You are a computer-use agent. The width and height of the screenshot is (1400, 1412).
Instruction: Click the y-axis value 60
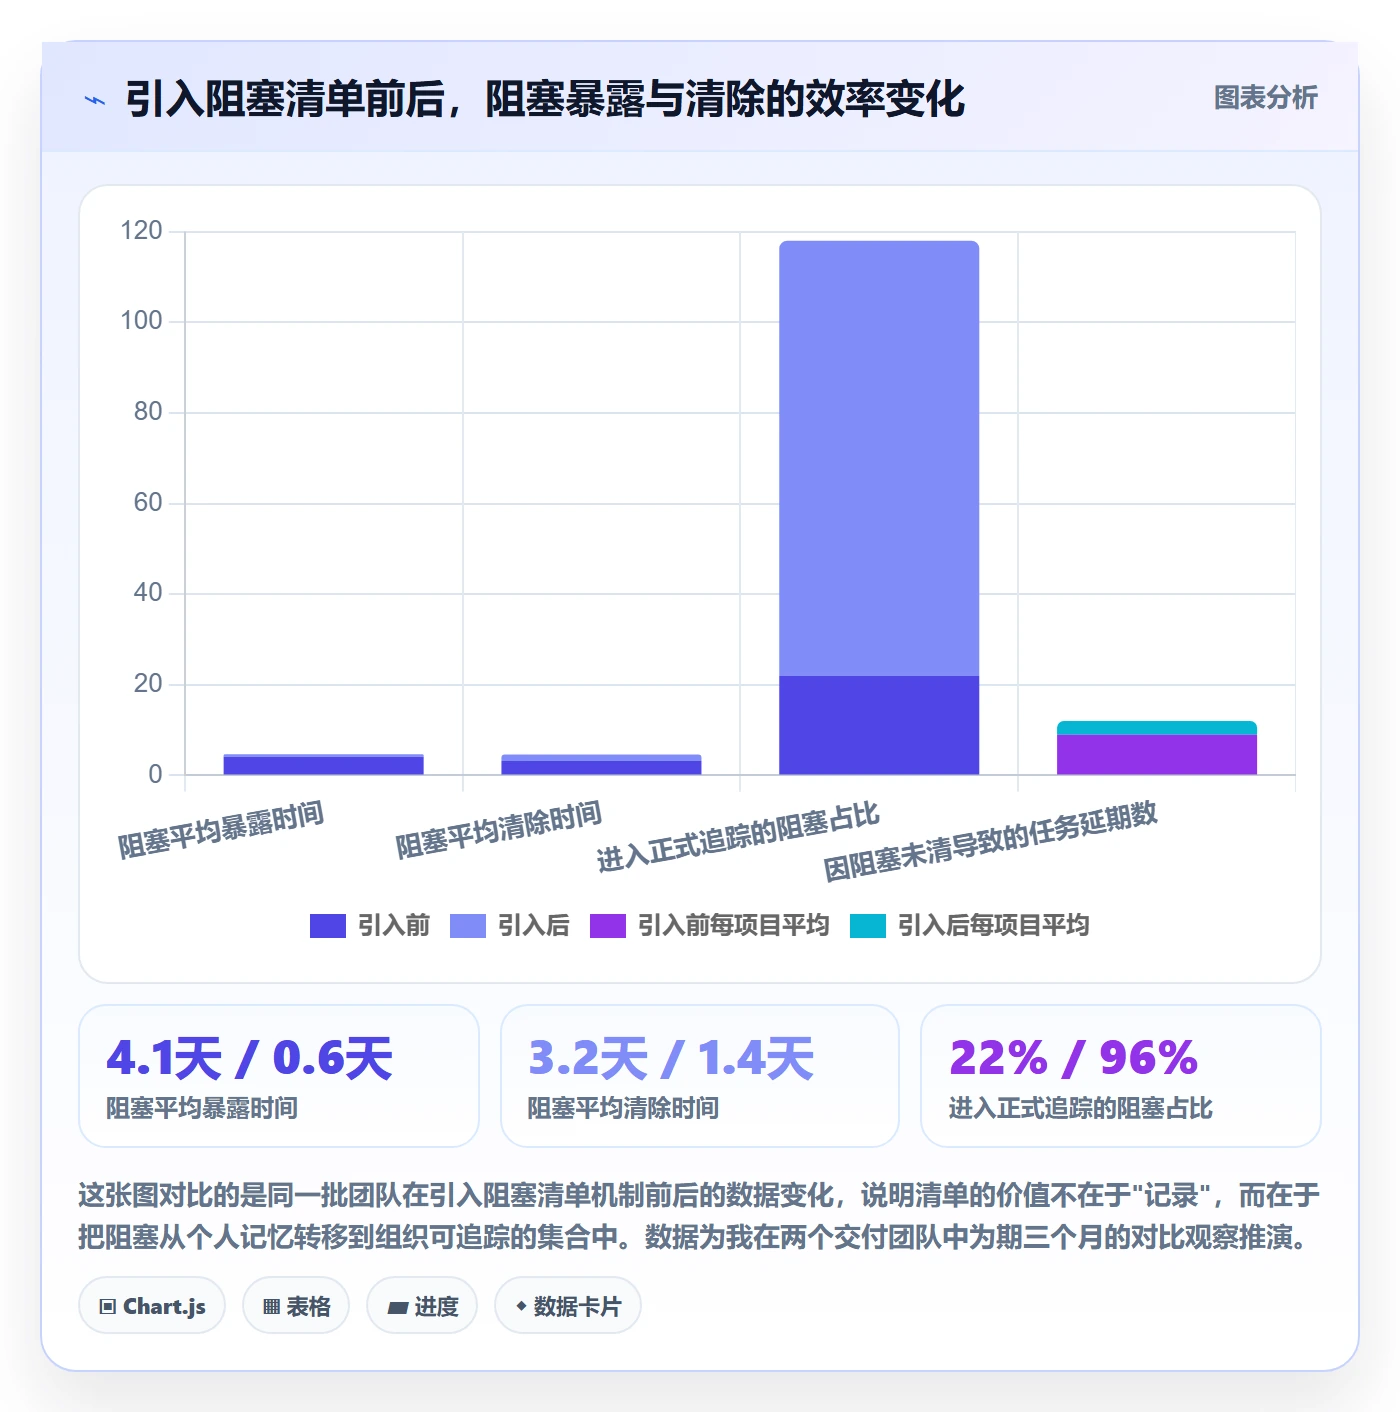(x=148, y=502)
